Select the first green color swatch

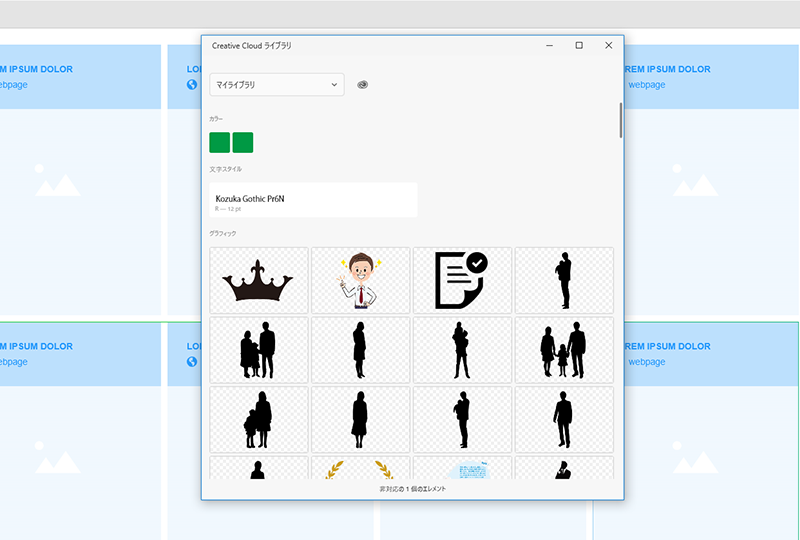click(220, 142)
